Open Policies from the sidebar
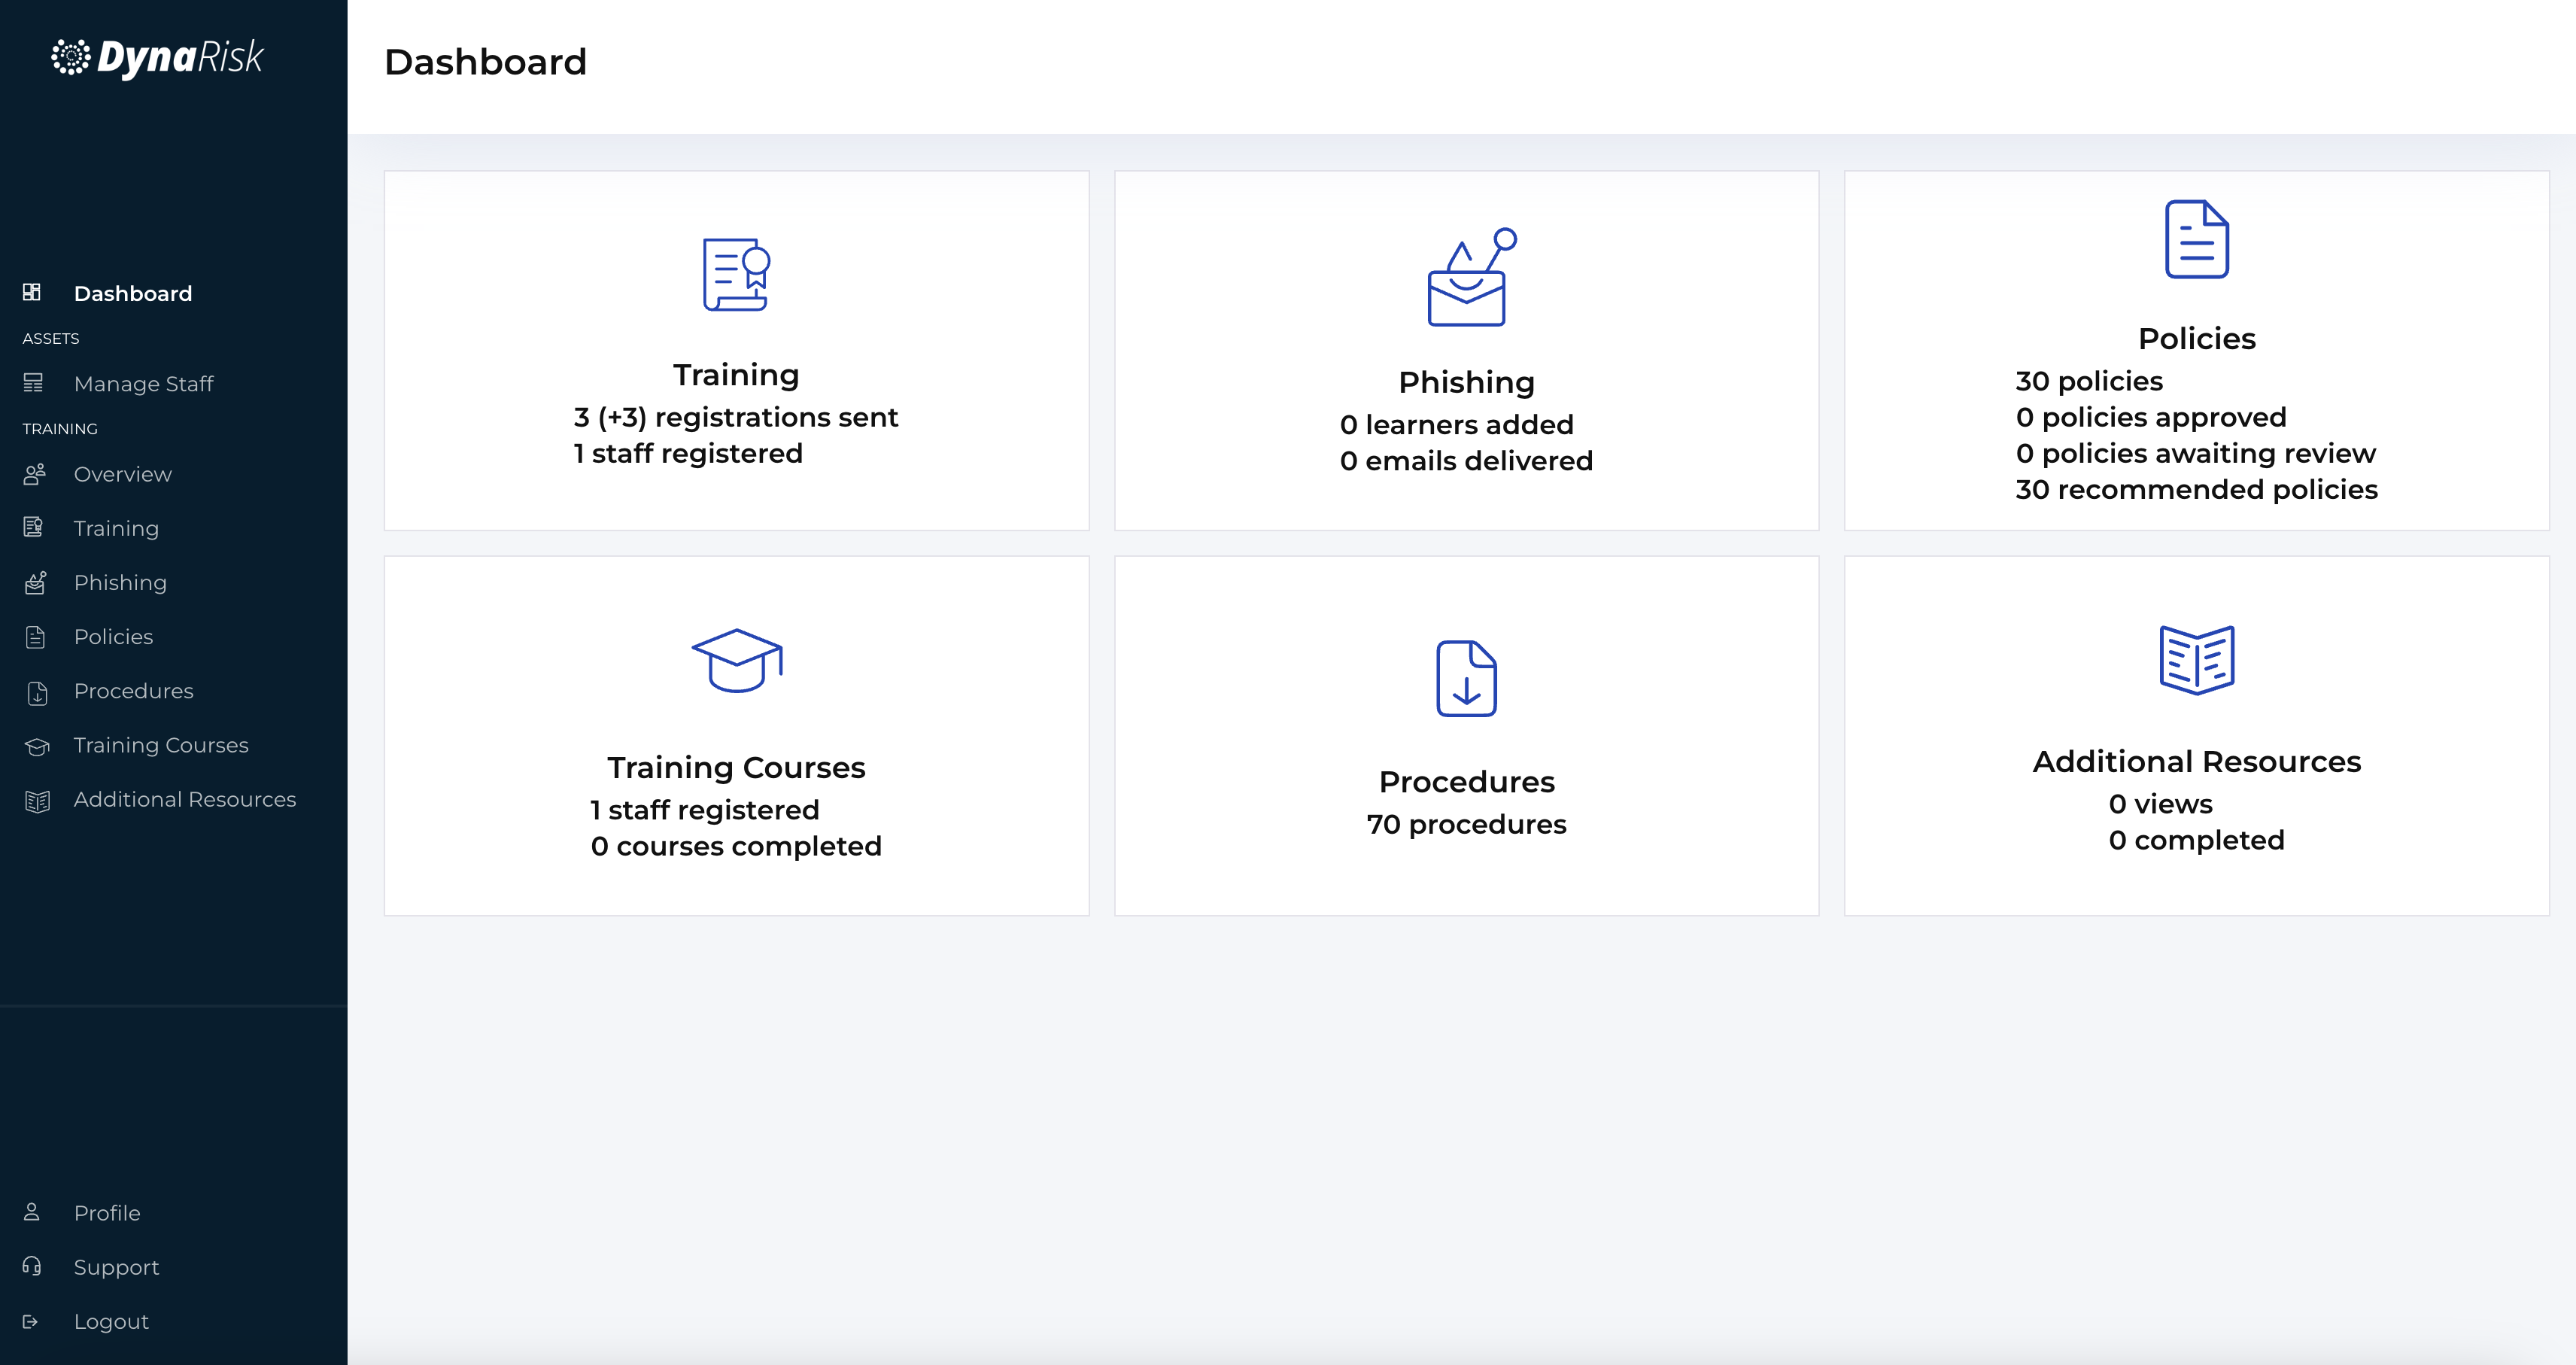Viewport: 2576px width, 1365px height. click(x=113, y=637)
